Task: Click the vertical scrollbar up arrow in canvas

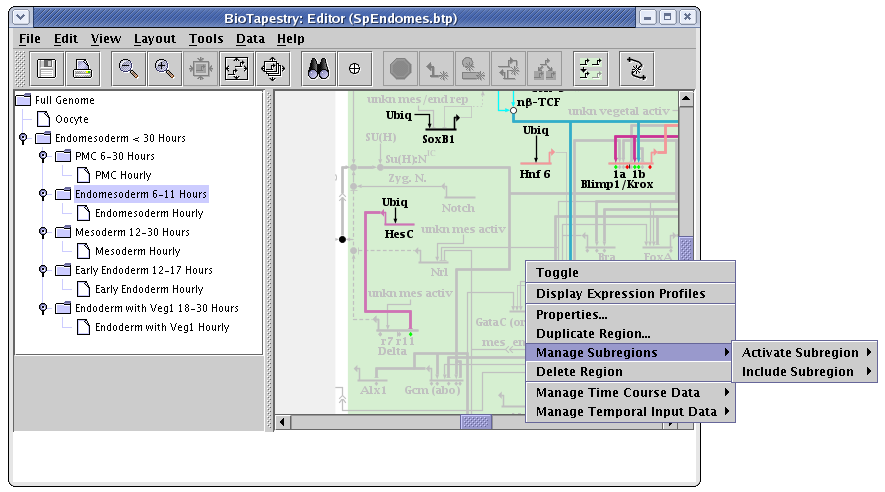Action: 685,100
